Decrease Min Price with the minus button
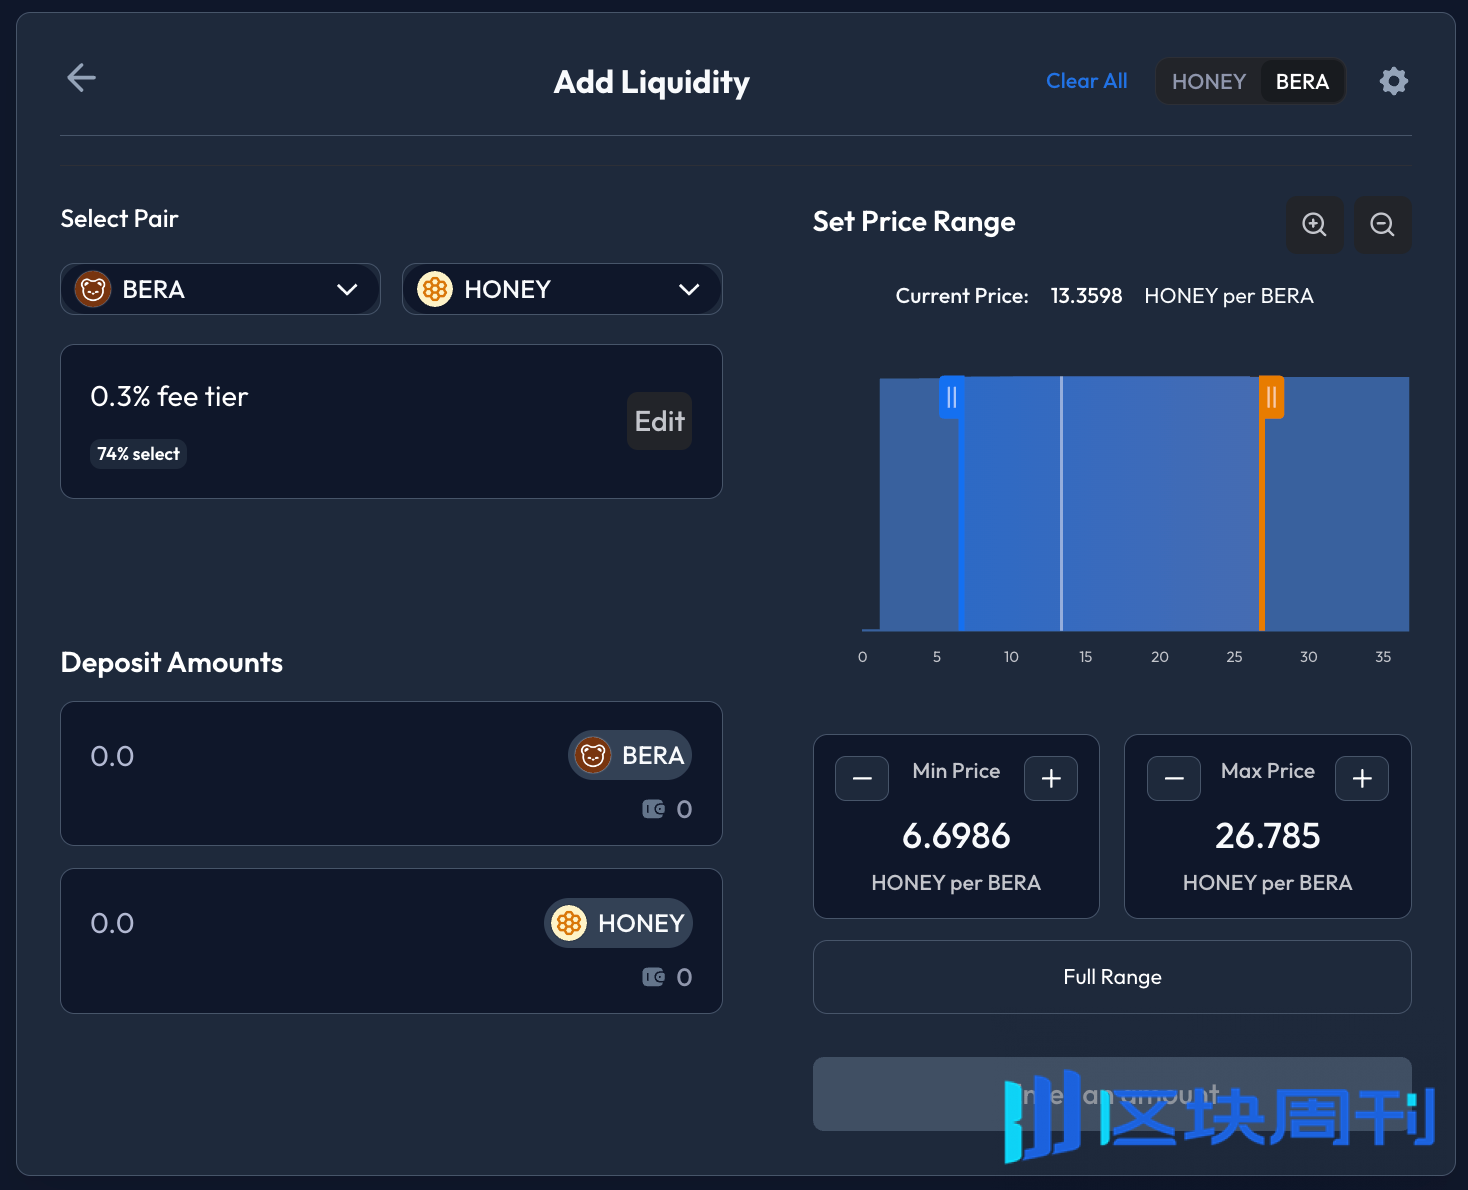The height and width of the screenshot is (1190, 1468). point(862,779)
